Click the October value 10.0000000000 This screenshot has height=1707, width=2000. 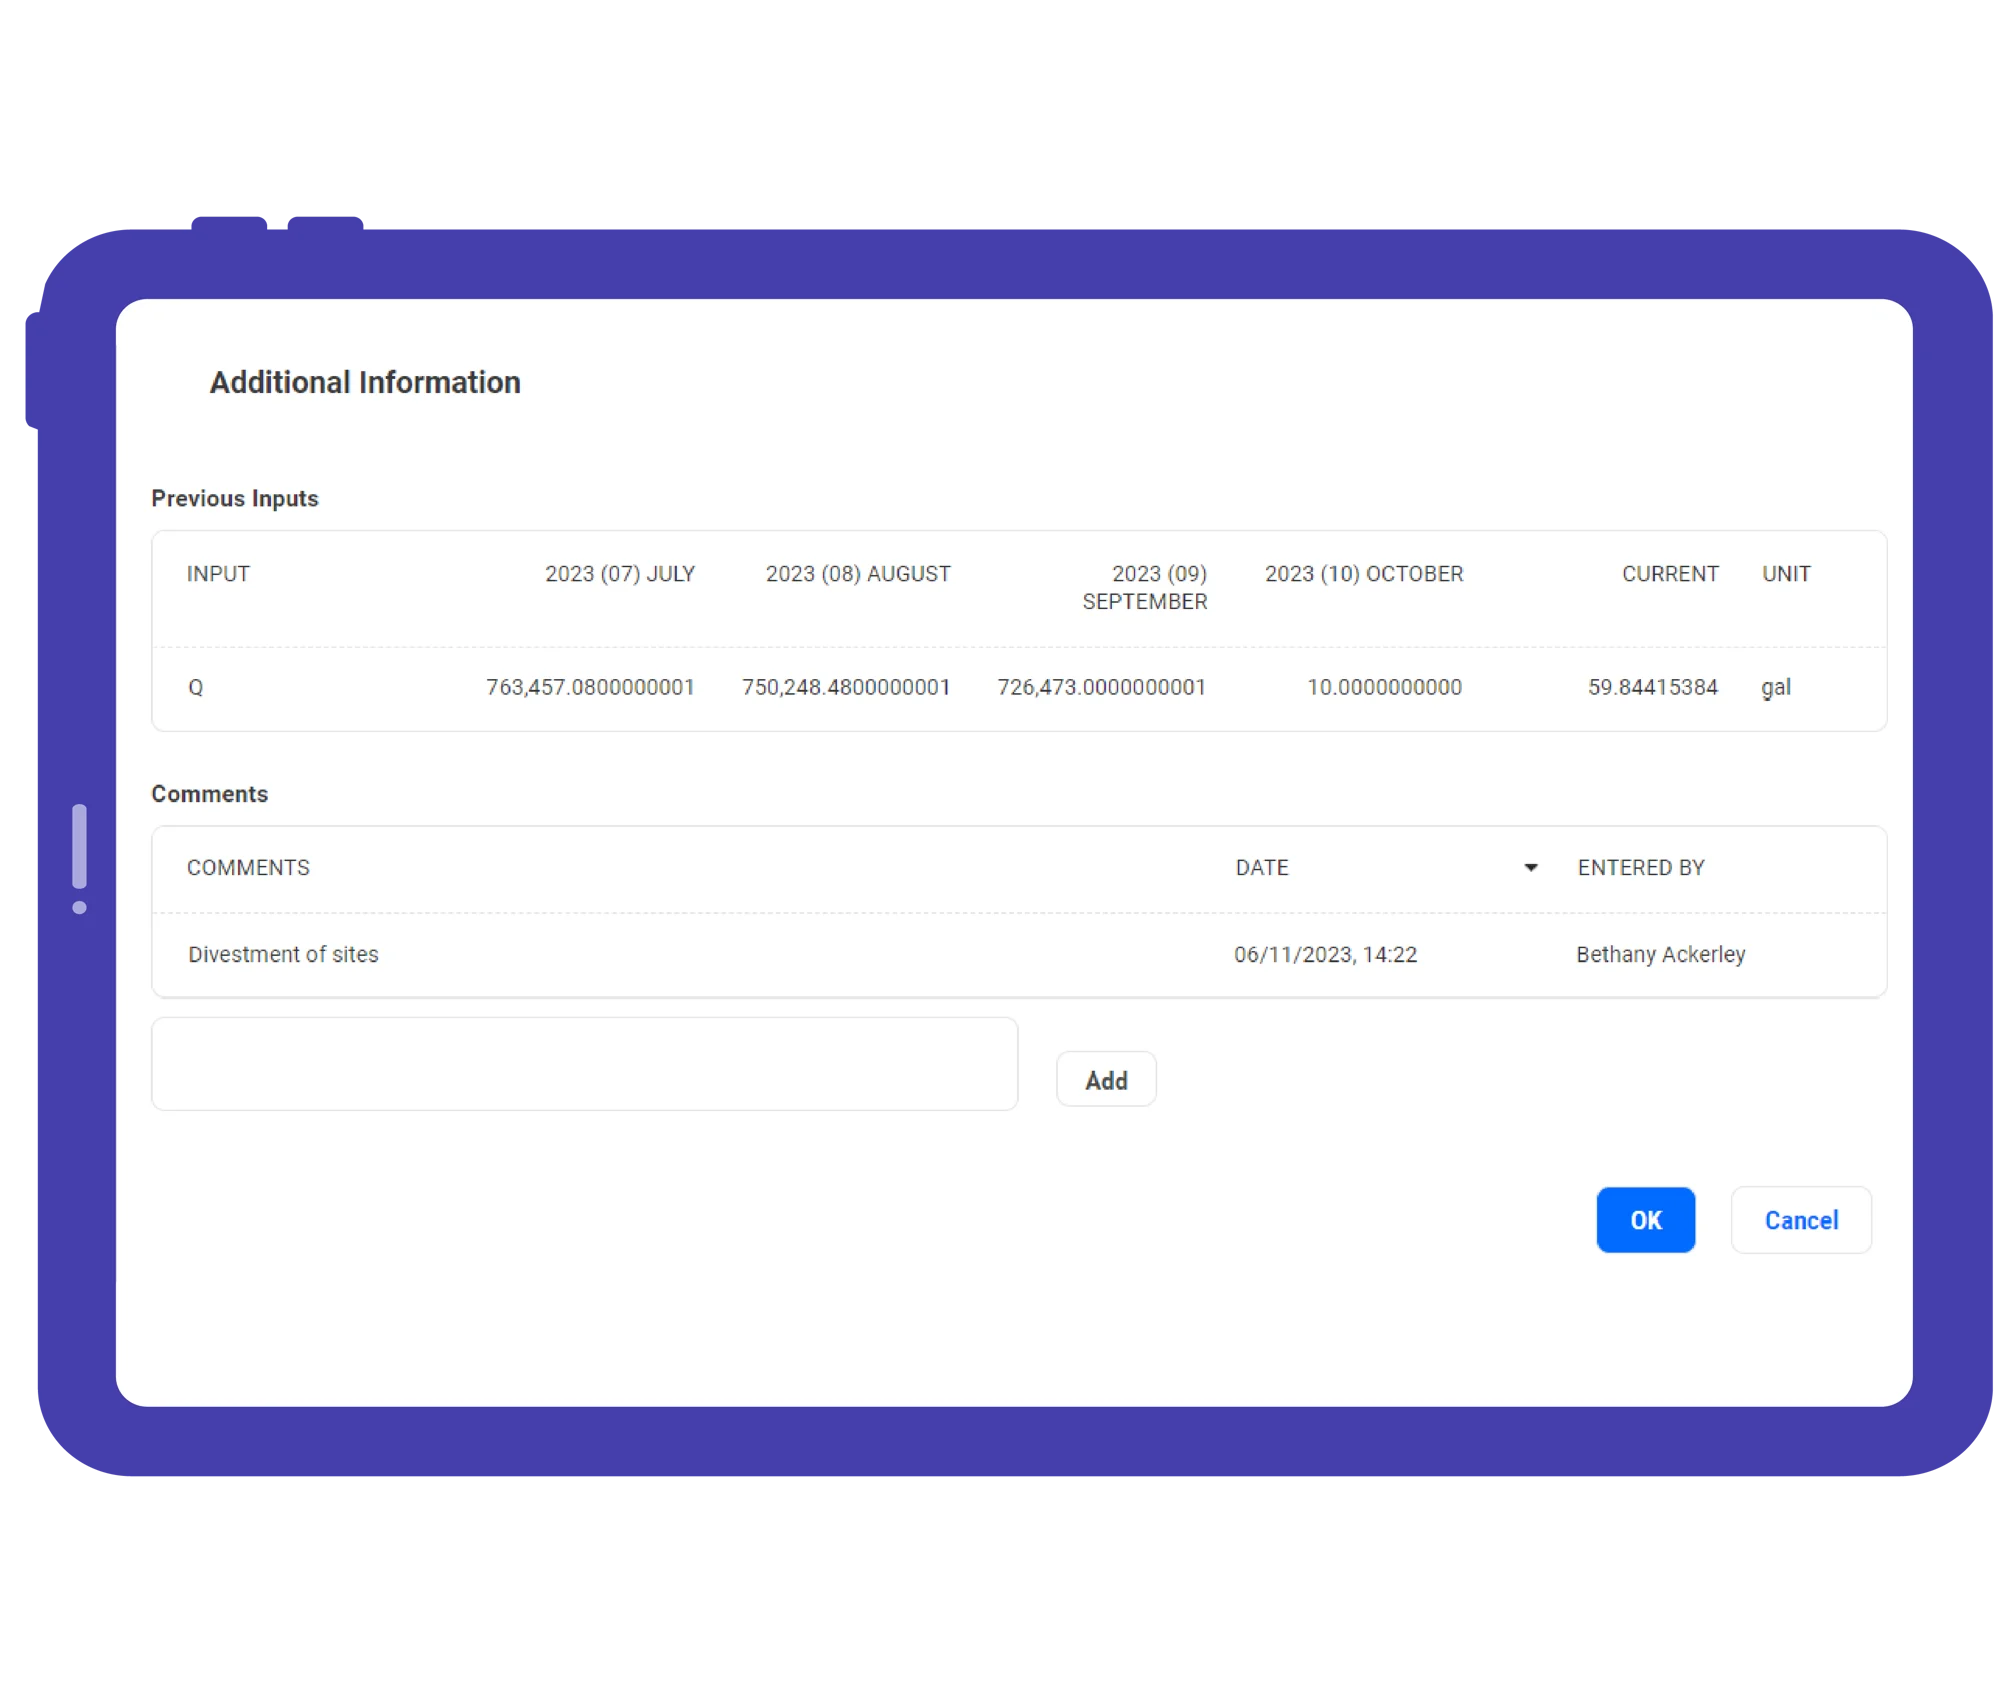pyautogui.click(x=1384, y=688)
